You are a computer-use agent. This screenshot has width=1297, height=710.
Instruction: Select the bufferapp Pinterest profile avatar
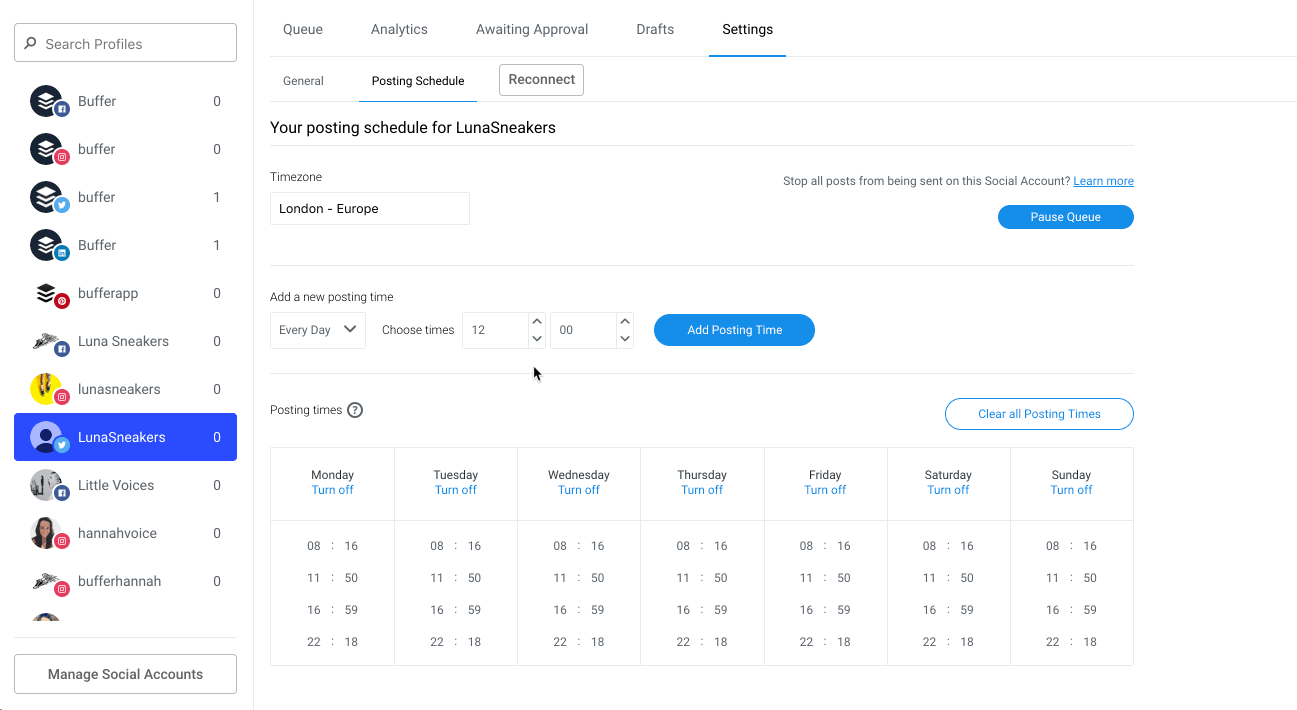47,293
